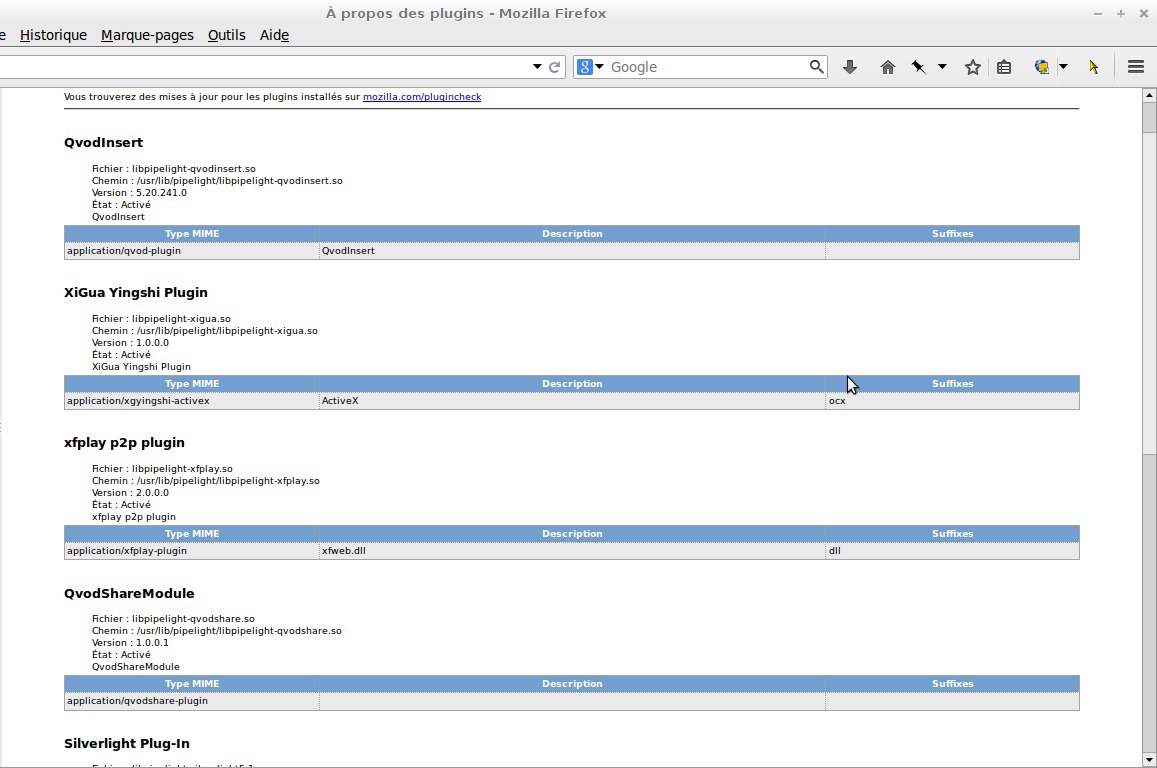Click the dll suffix cell

point(952,551)
